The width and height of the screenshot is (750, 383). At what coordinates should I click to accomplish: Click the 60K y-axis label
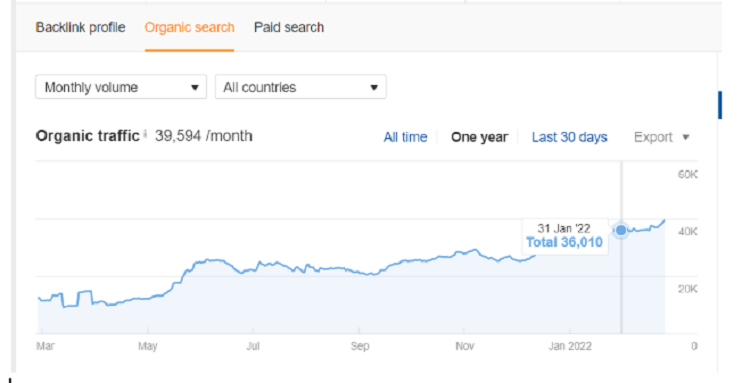click(688, 175)
